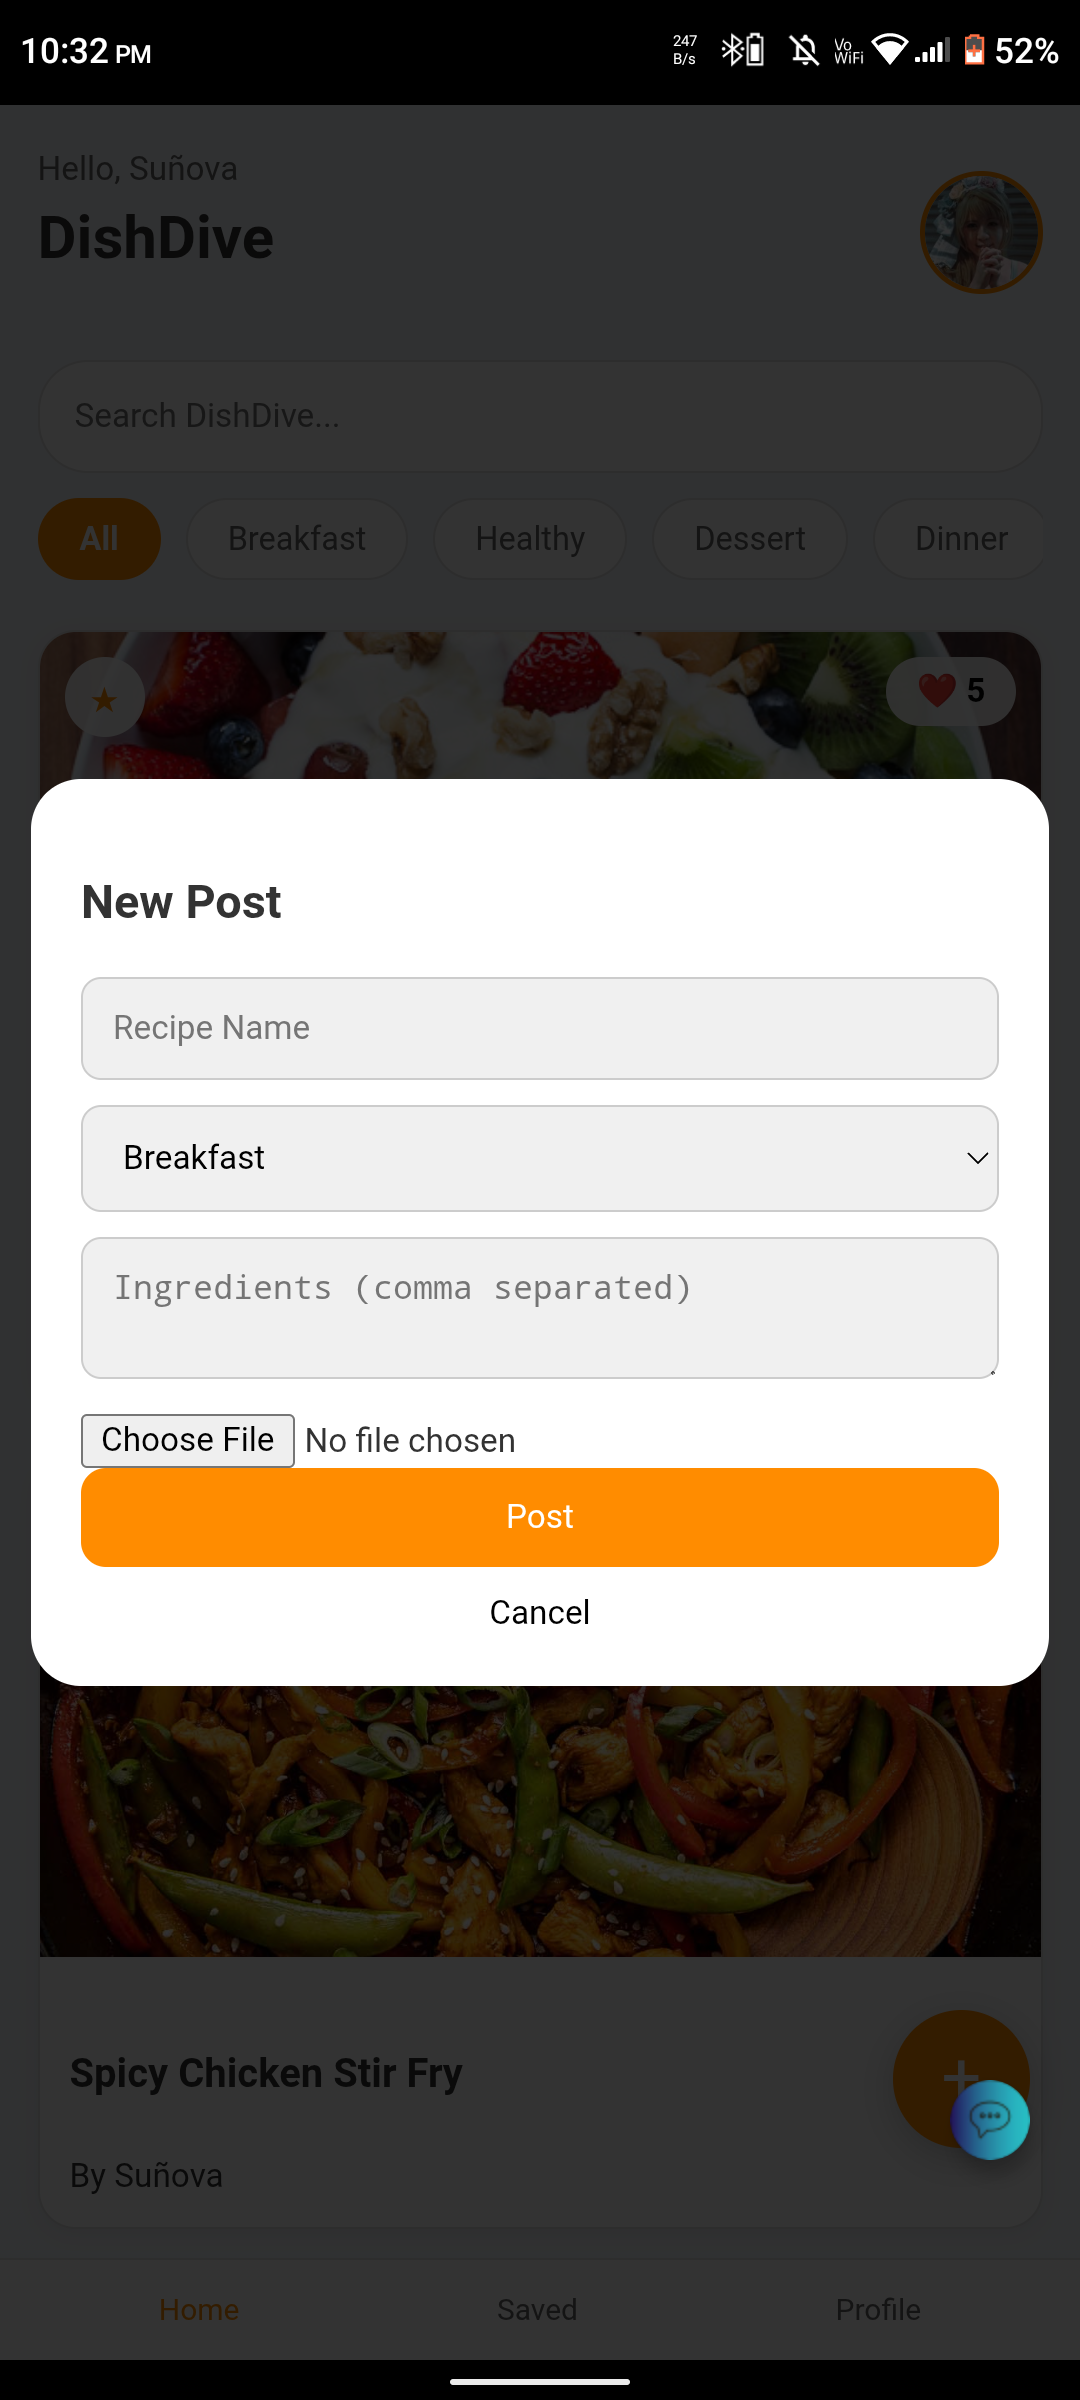Click the Ingredients text area
The height and width of the screenshot is (2400, 1080).
click(x=540, y=1307)
